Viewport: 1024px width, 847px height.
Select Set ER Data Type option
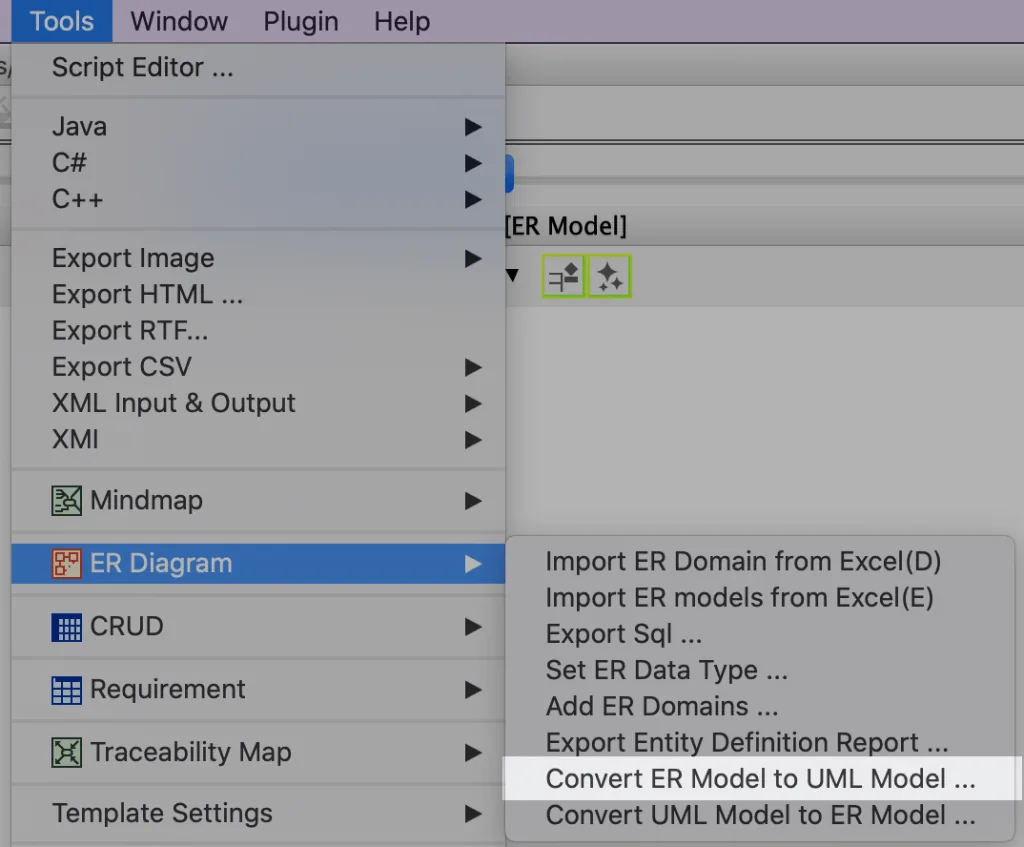pos(760,671)
